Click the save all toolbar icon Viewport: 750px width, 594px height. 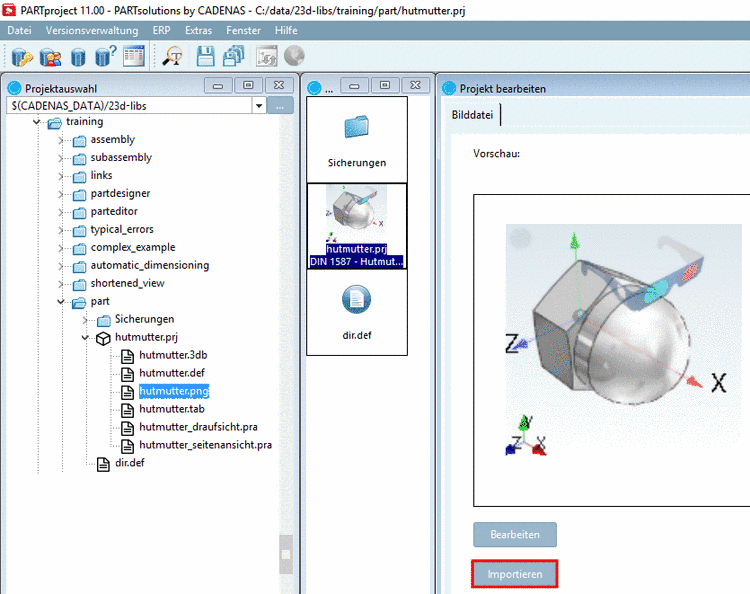[233, 56]
